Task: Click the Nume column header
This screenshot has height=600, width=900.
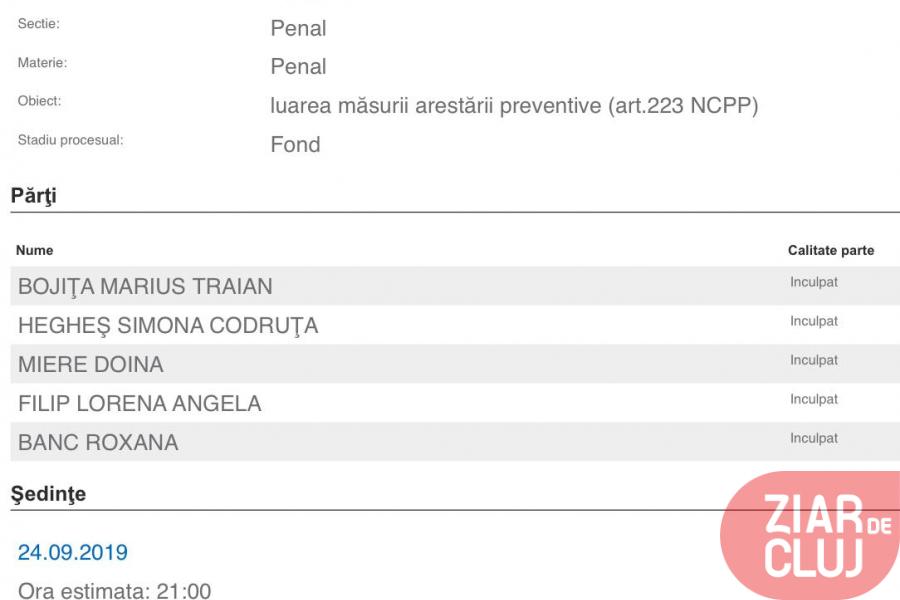Action: 34,250
